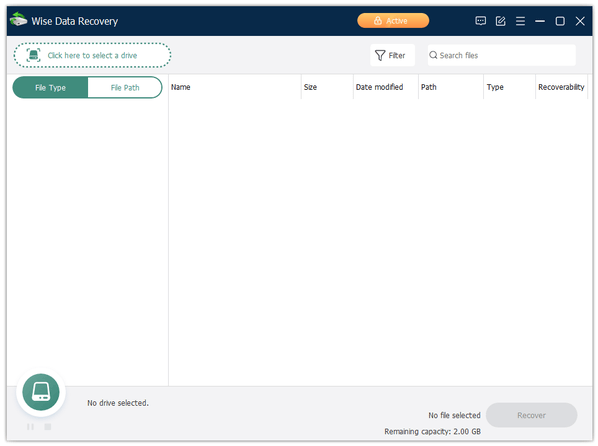
Task: Click the magnifier search icon
Action: pyautogui.click(x=433, y=55)
